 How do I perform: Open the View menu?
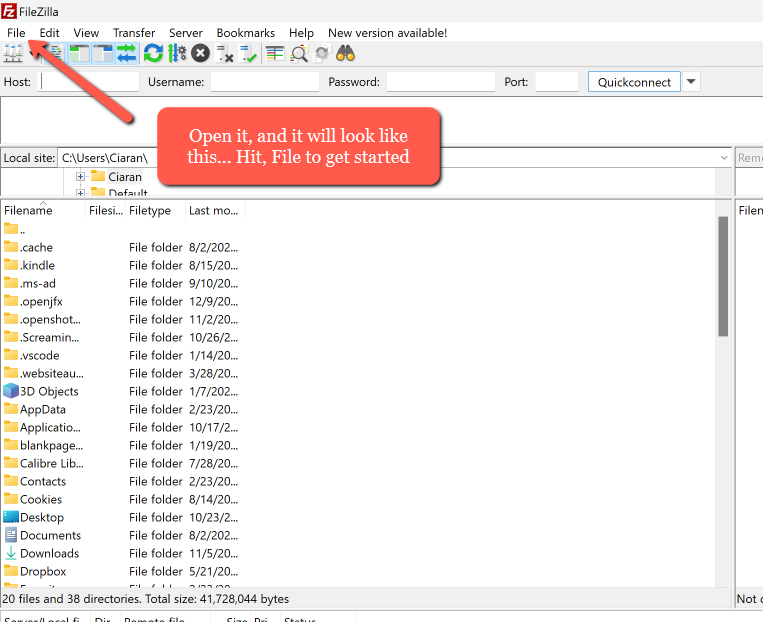point(86,33)
